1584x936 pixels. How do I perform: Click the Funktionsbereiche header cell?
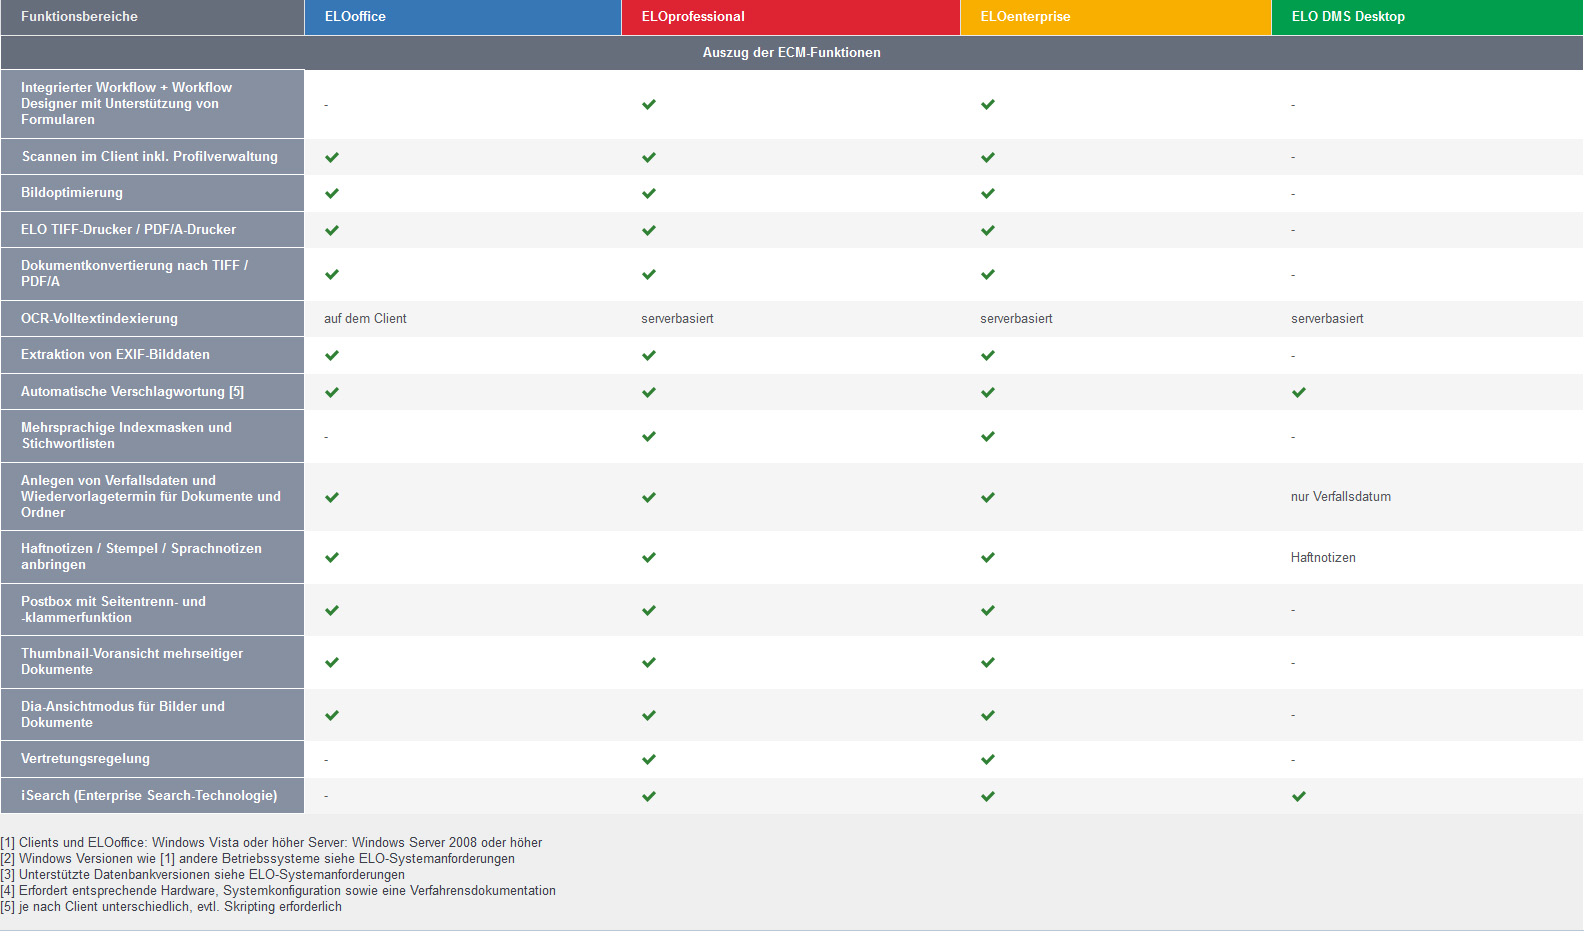pos(80,17)
